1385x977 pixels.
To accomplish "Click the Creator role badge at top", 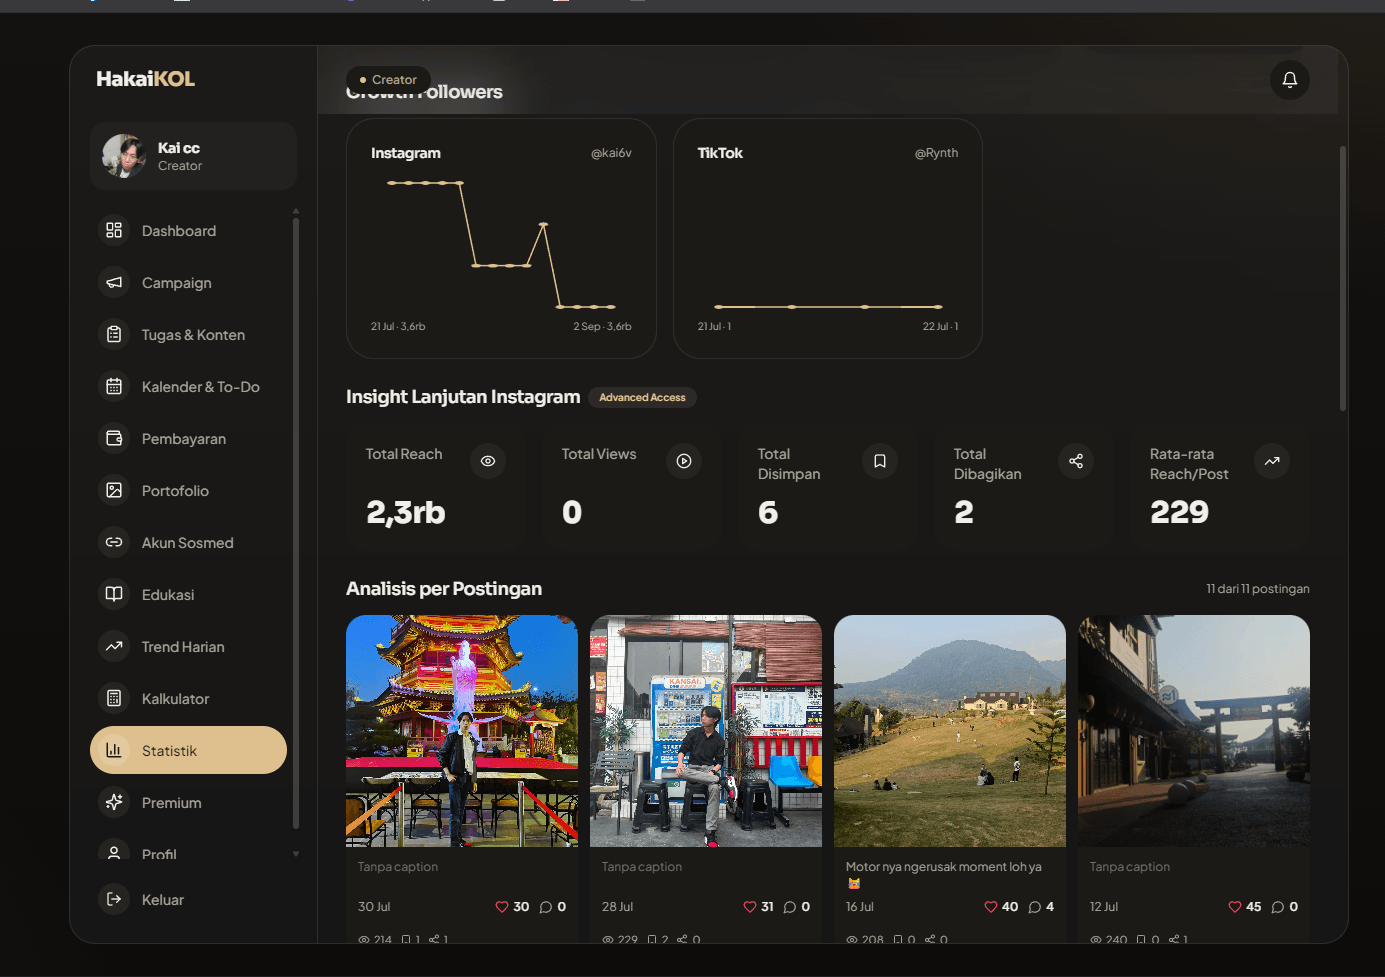I will 388,80.
